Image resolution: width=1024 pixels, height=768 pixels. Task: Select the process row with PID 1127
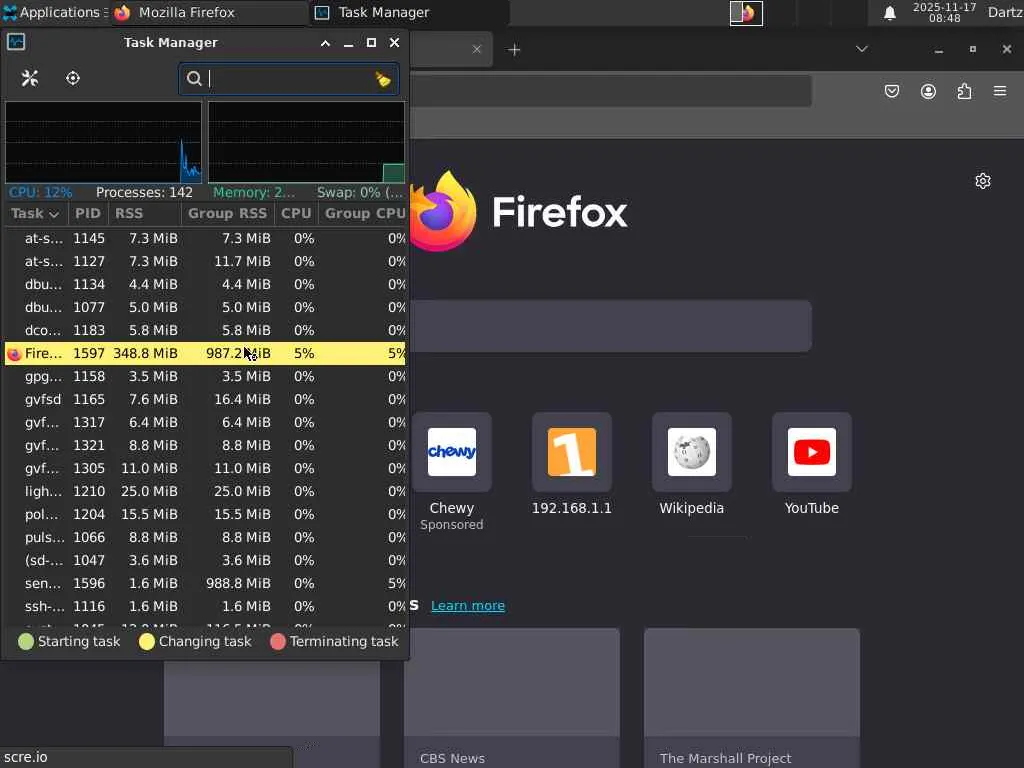click(205, 261)
